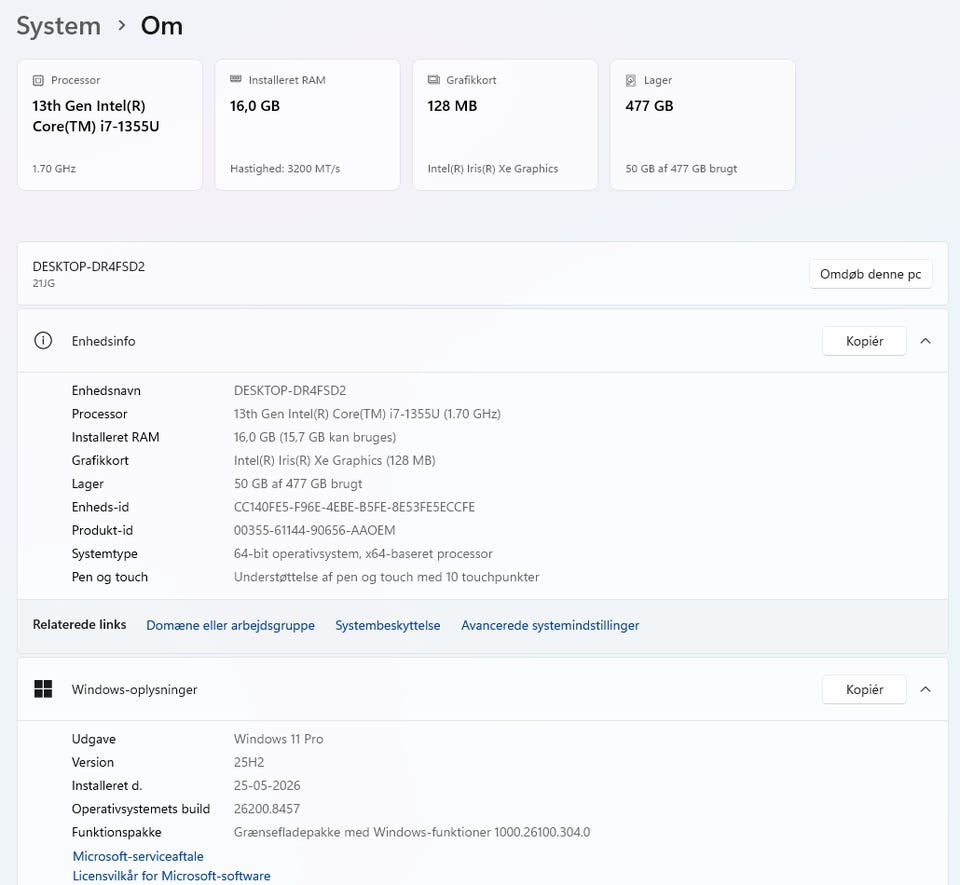Click Omdøb denne pc button
Screen dimensions: 960x885
click(870, 274)
